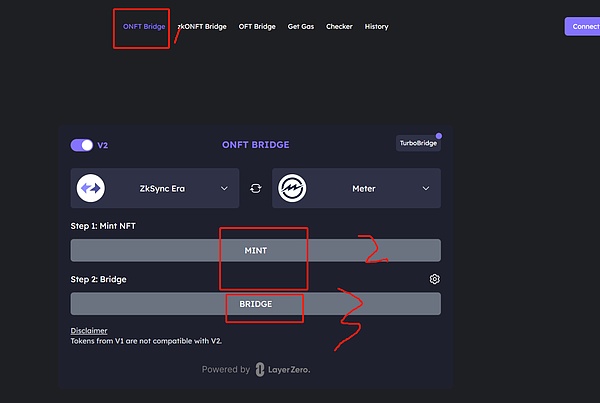Screen dimensions: 600x403
Task: Click the Connect wallet button
Action: click(x=584, y=26)
